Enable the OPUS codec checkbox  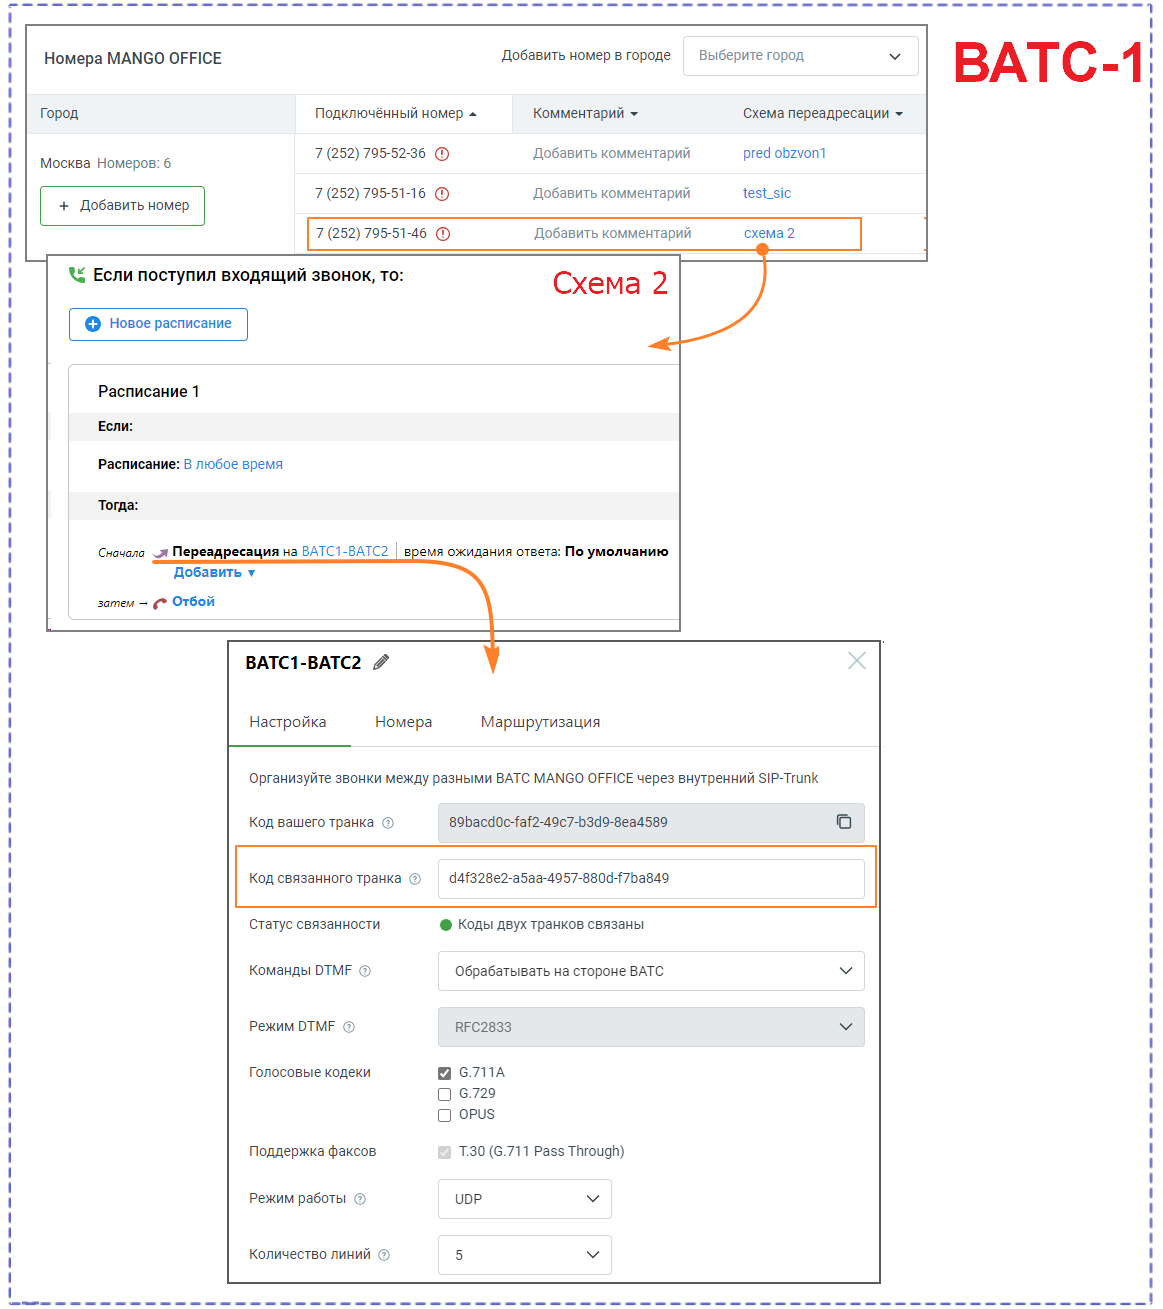coord(445,1115)
